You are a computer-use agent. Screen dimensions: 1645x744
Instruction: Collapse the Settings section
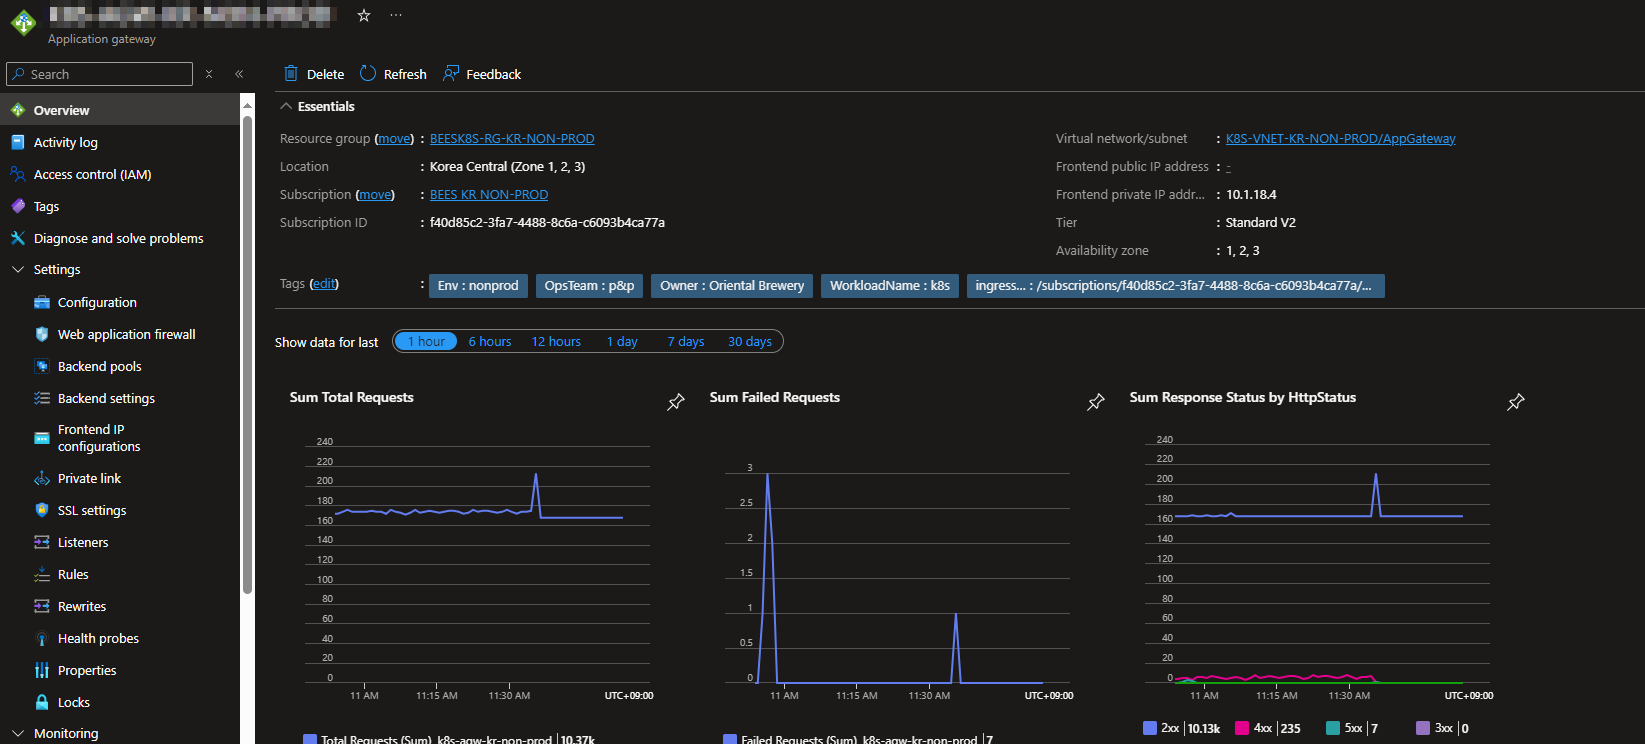(x=17, y=270)
